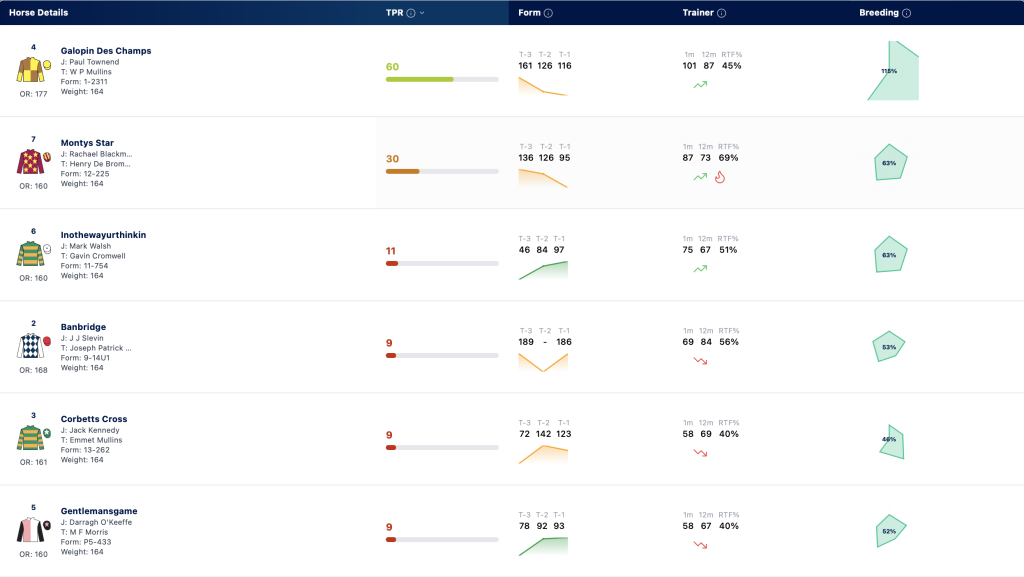Click Galopin Des Champs jockey silks icon
This screenshot has width=1024, height=577.
coord(31,69)
